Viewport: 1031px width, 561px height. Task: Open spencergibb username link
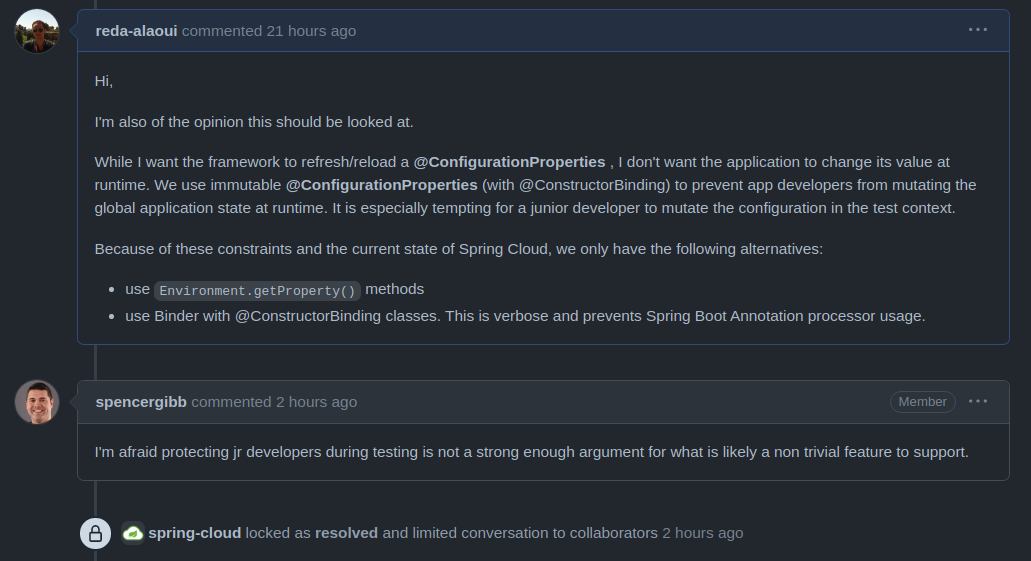coord(141,402)
